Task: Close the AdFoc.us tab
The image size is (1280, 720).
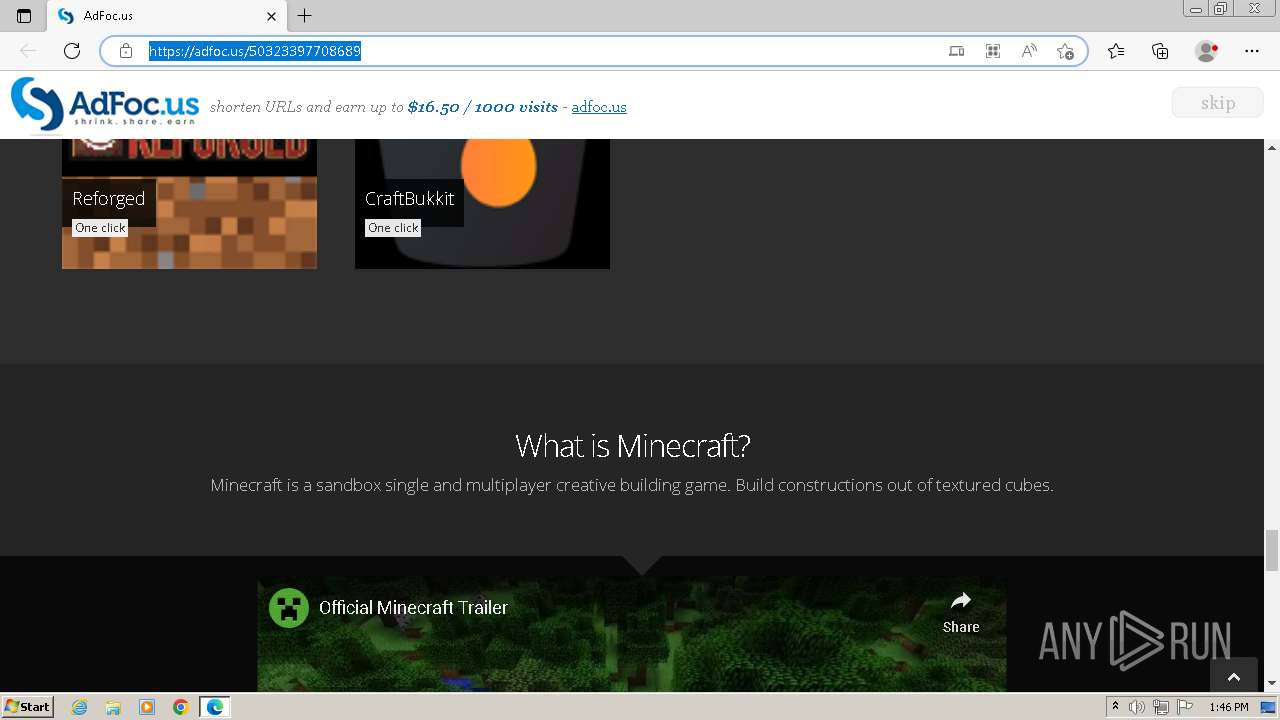Action: [x=272, y=16]
